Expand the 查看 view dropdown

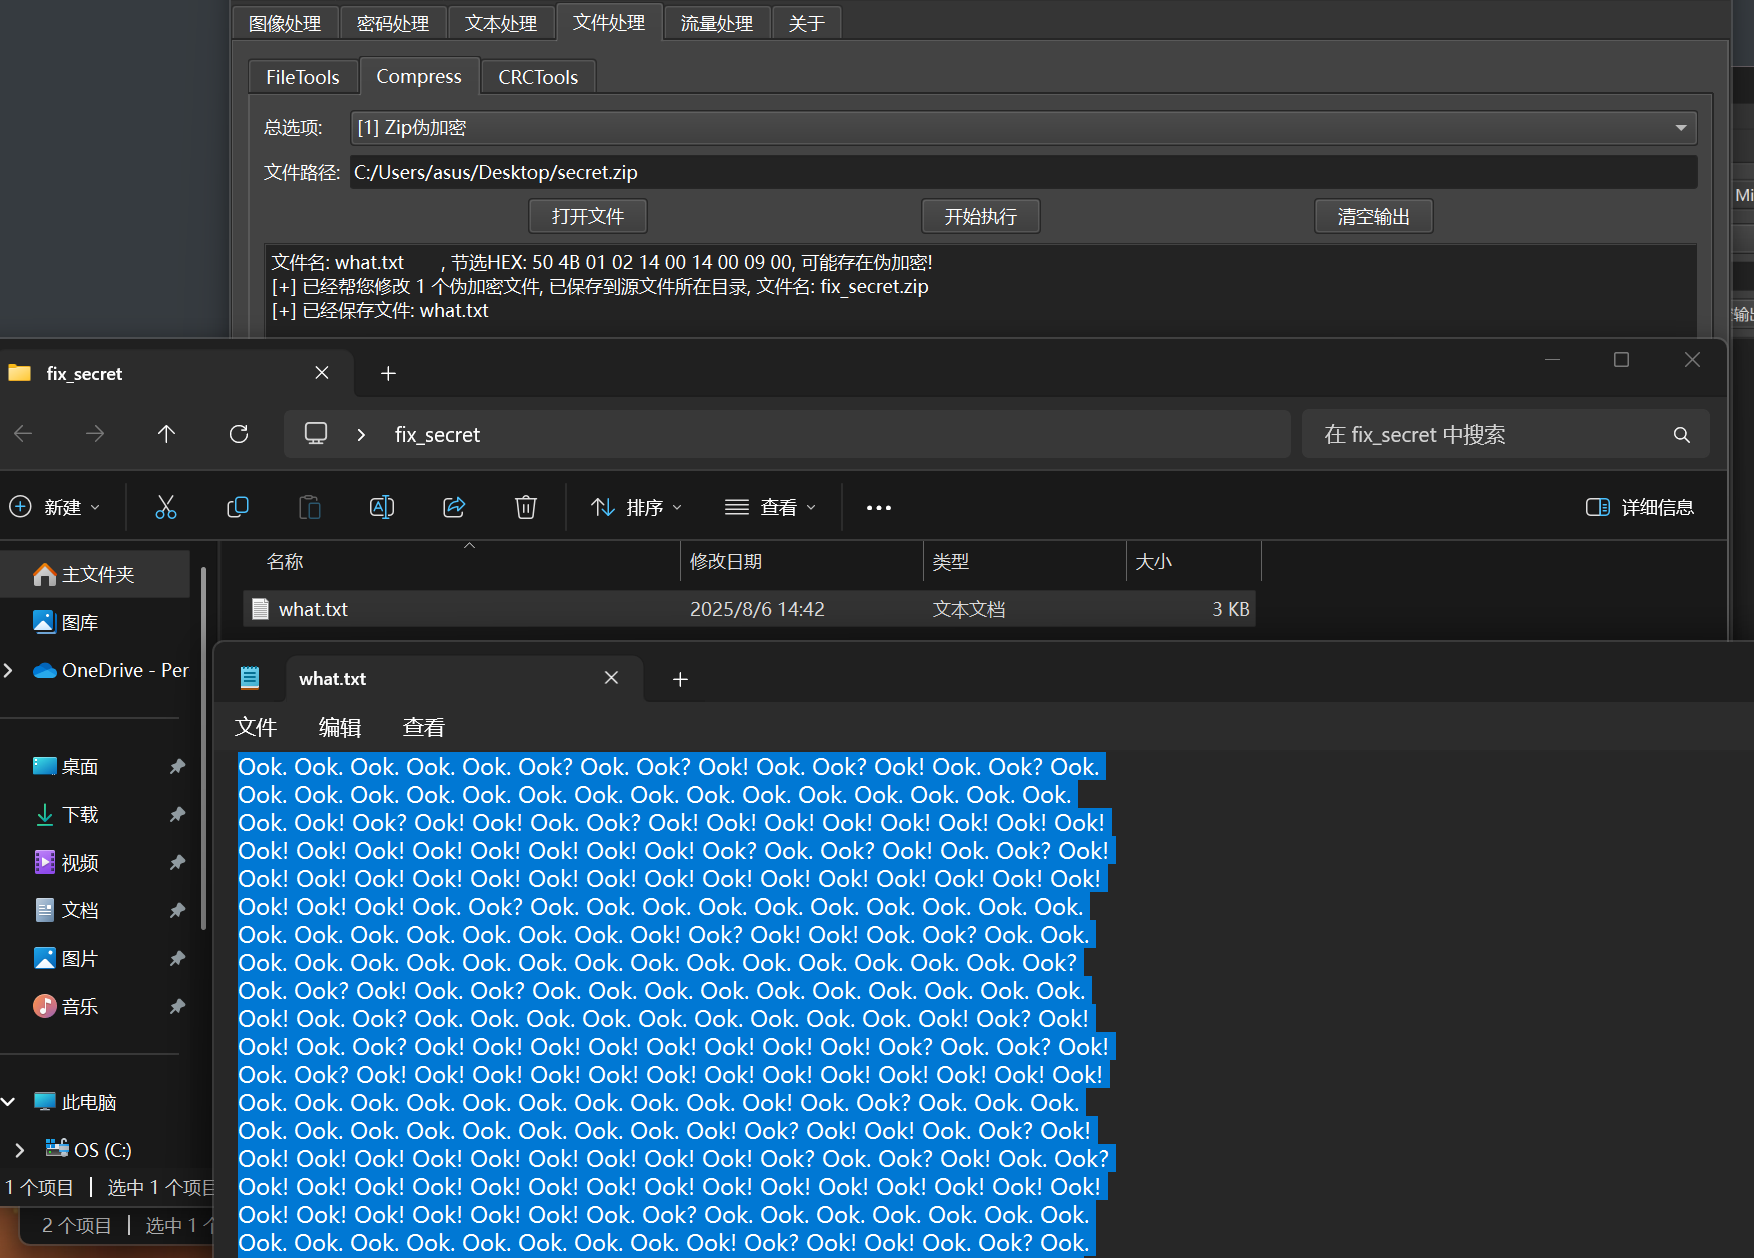(770, 507)
